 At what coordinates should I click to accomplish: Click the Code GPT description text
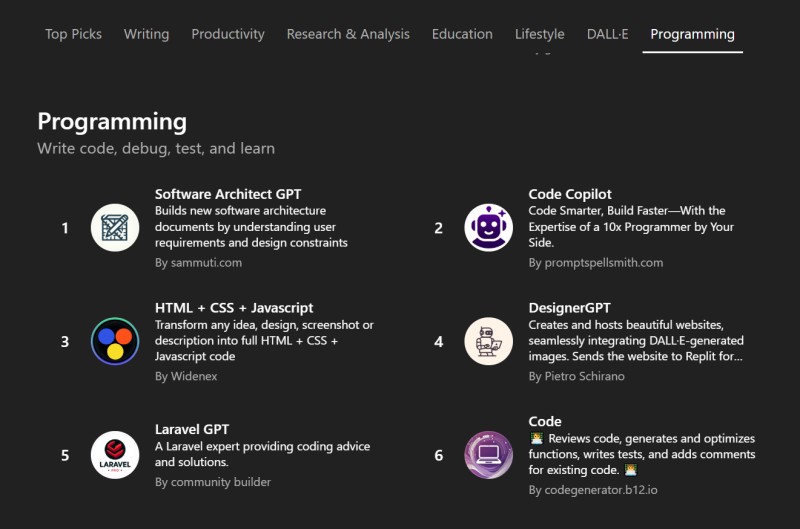tap(640, 454)
